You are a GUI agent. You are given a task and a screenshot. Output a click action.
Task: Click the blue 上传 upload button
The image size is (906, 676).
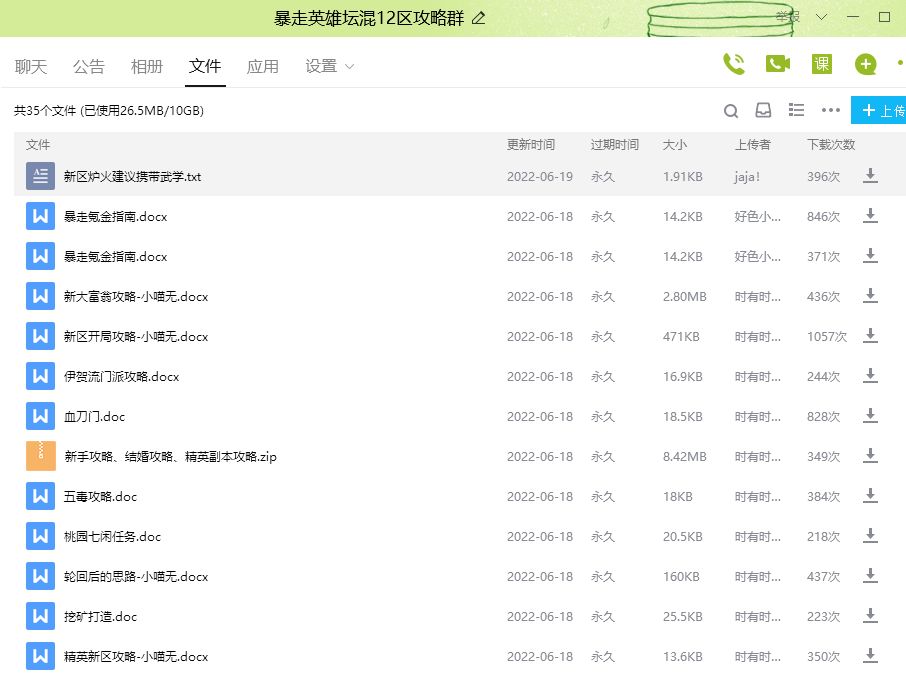880,111
